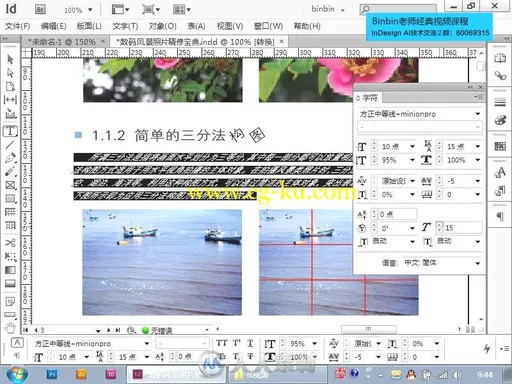Open binbin workspace switcher dropdown
Image resolution: width=512 pixels, height=384 pixels.
pyautogui.click(x=342, y=10)
